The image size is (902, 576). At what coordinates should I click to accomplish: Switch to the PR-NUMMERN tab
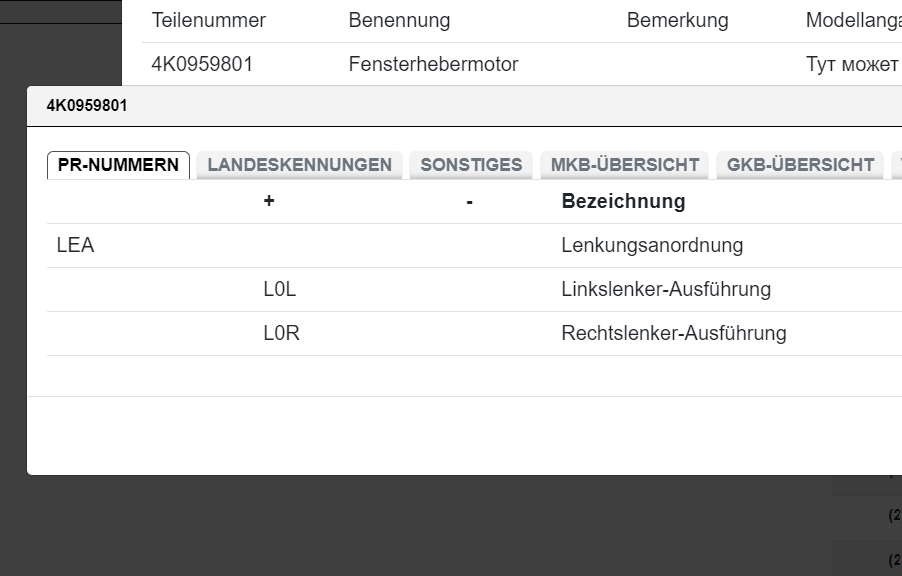[x=118, y=165]
